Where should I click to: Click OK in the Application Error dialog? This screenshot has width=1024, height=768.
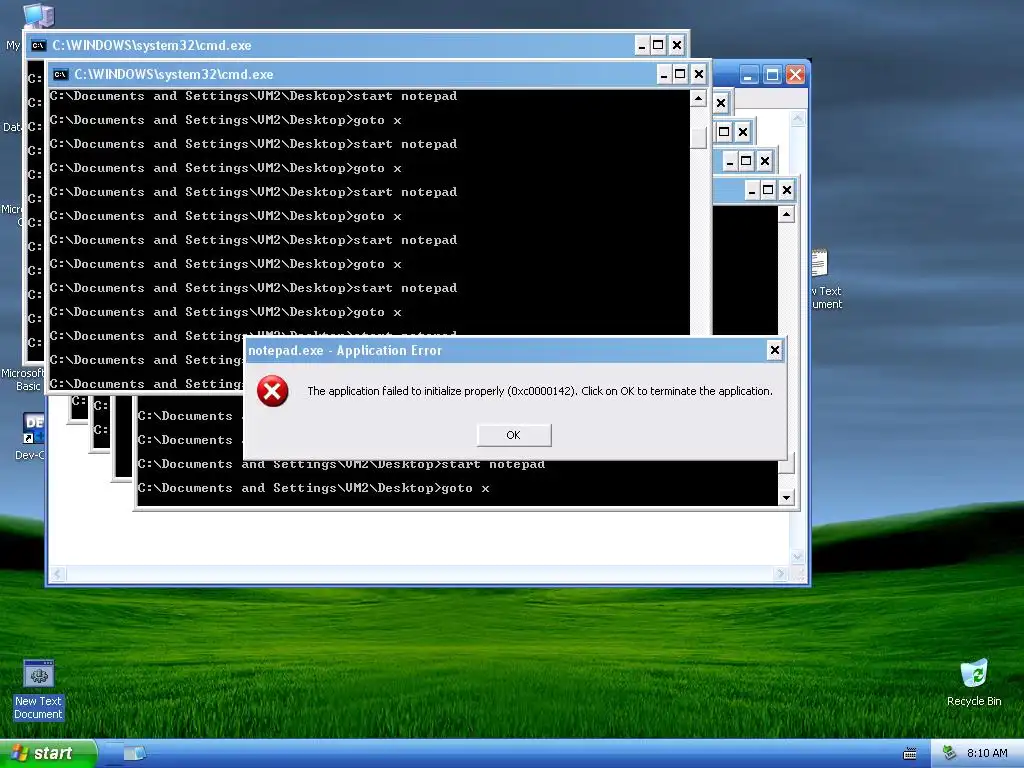514,435
